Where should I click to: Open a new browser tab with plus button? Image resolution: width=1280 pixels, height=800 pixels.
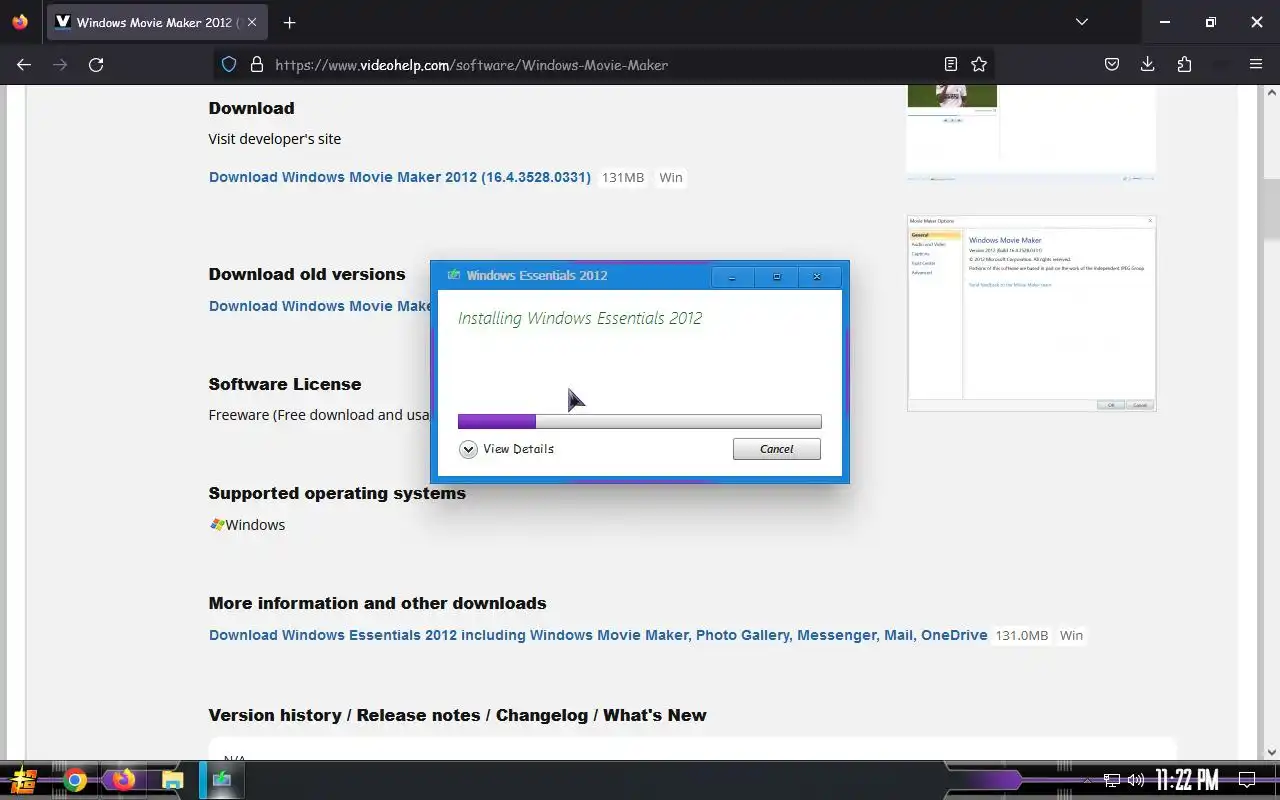click(x=289, y=22)
